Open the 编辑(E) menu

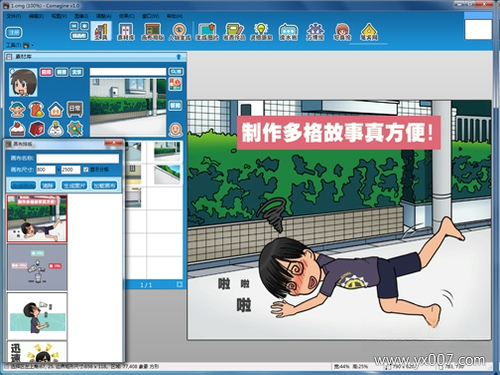(x=36, y=16)
